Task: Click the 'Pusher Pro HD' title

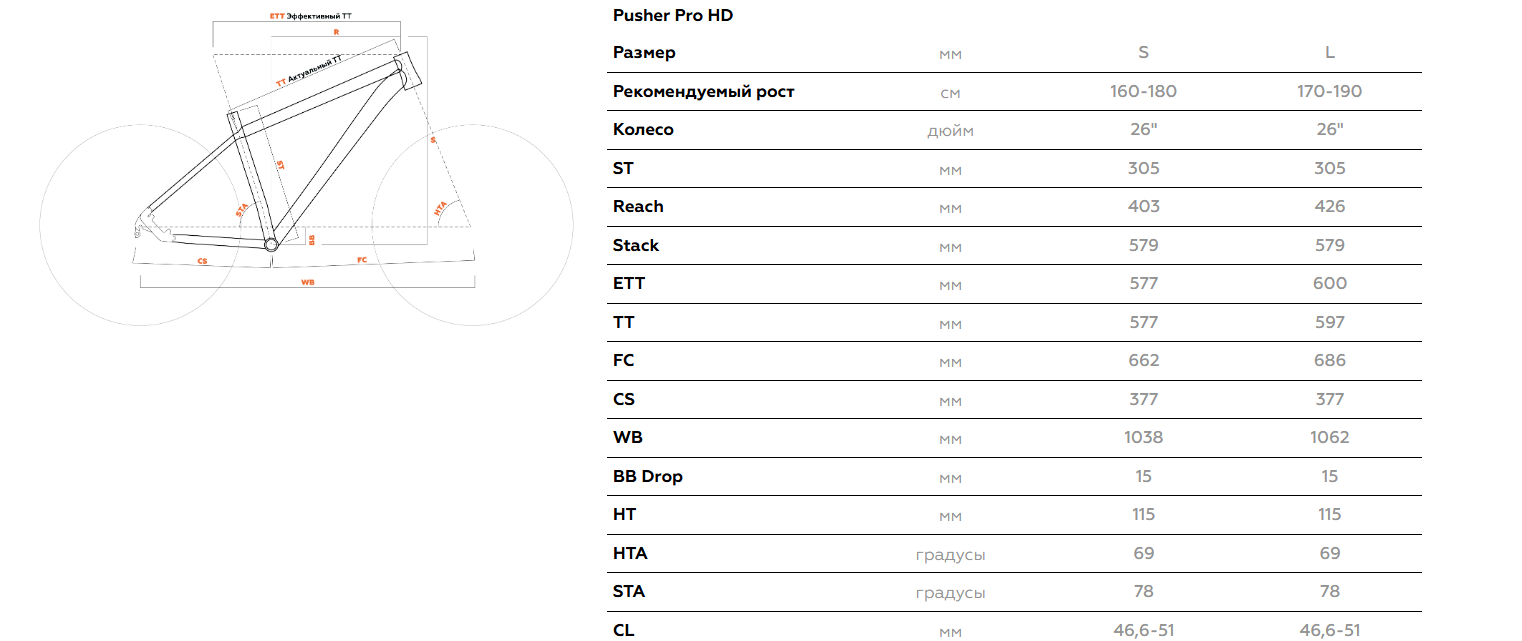Action: [x=673, y=16]
